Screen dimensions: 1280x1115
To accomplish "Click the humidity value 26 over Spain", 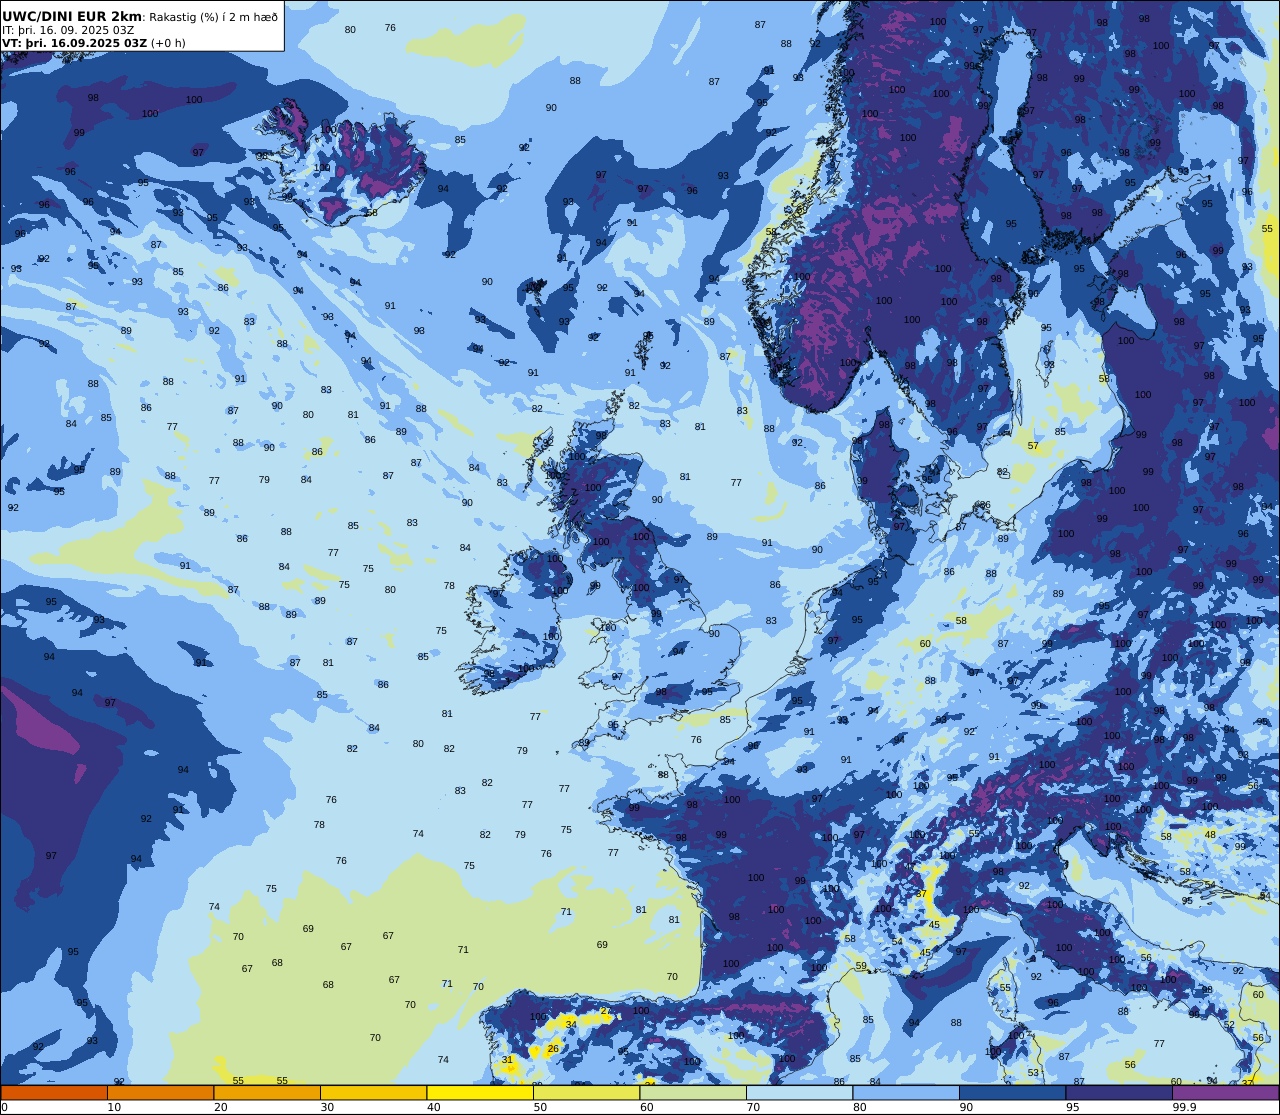I will [553, 1049].
